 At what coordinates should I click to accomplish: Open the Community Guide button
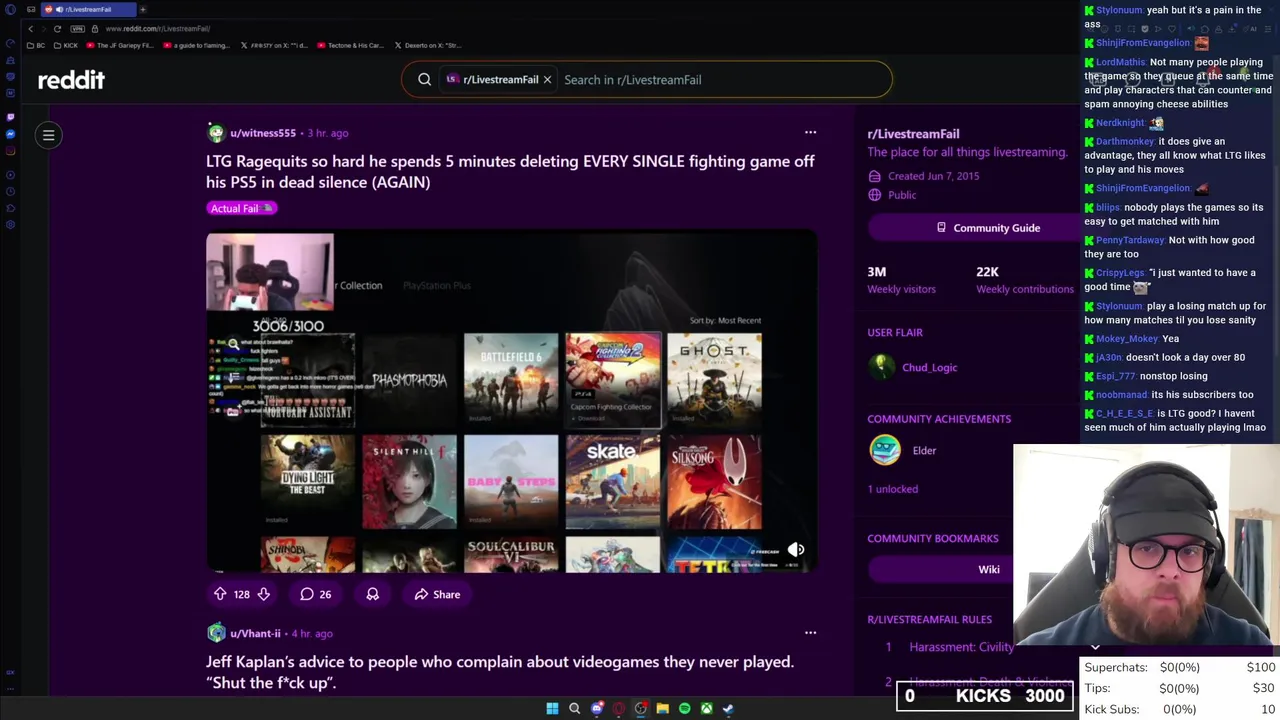[x=987, y=228]
